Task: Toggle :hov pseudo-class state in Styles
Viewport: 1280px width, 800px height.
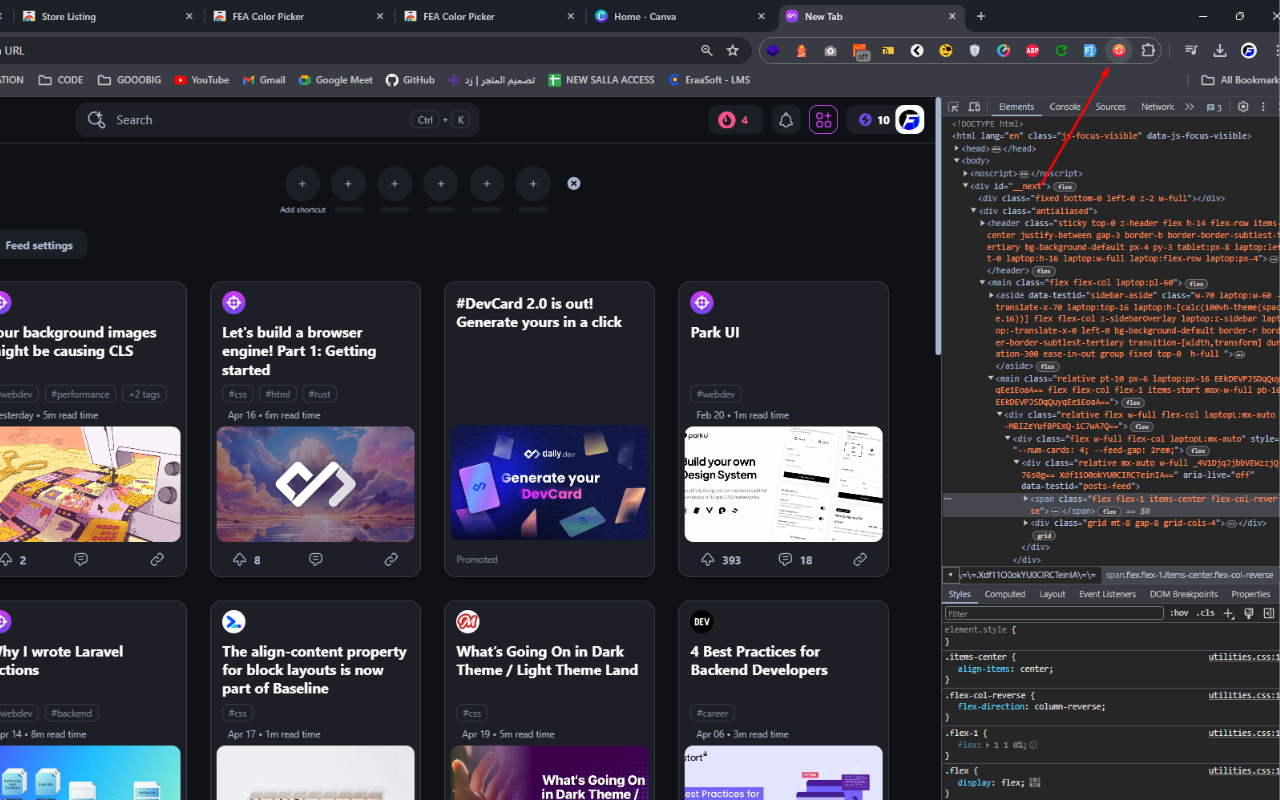Action: pos(1179,613)
